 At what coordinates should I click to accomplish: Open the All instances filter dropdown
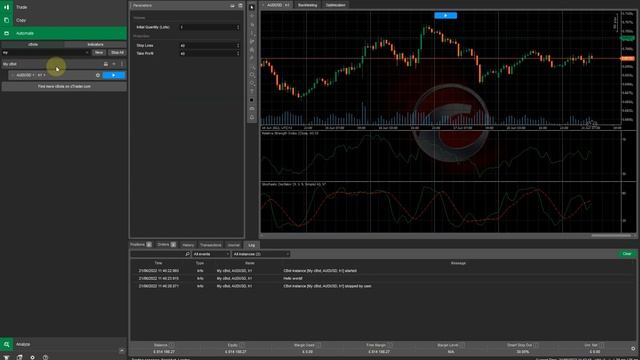point(261,254)
